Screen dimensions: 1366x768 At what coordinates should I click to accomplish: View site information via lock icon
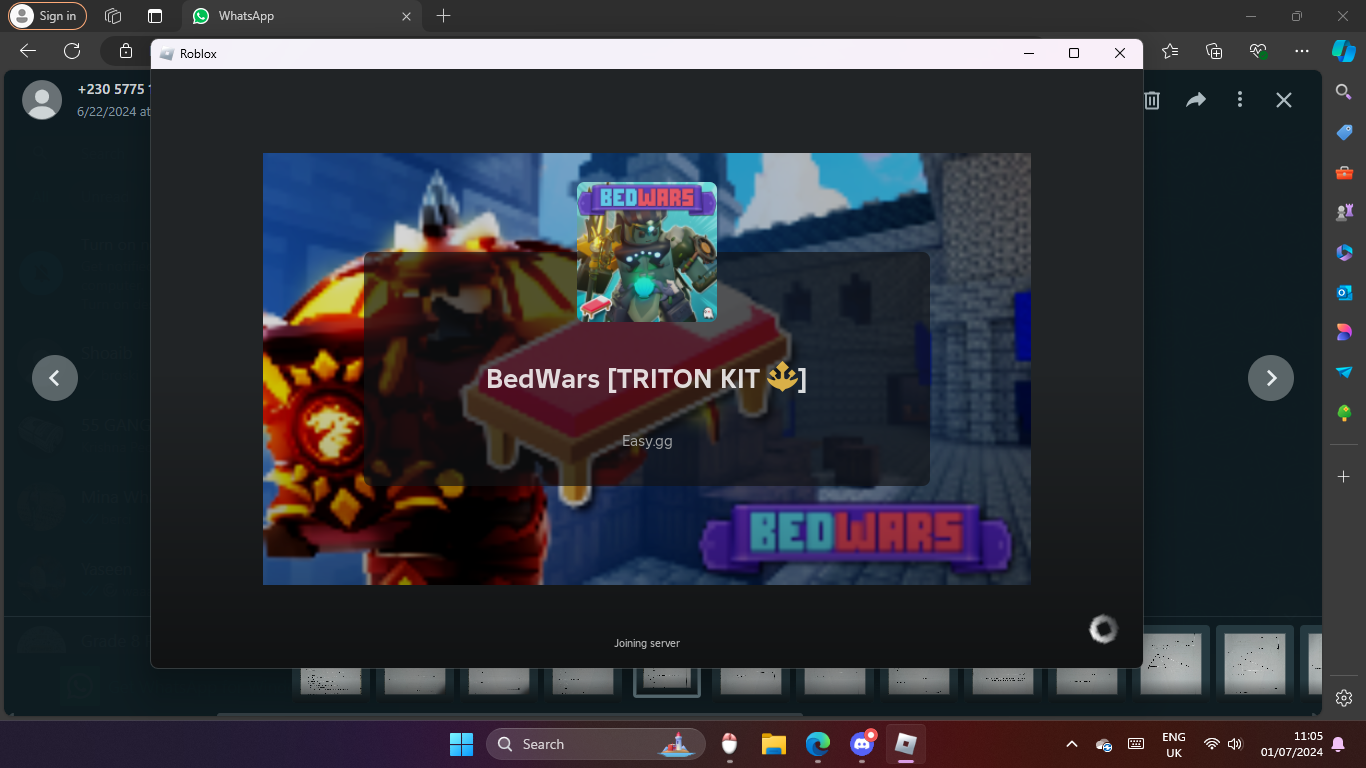126,51
